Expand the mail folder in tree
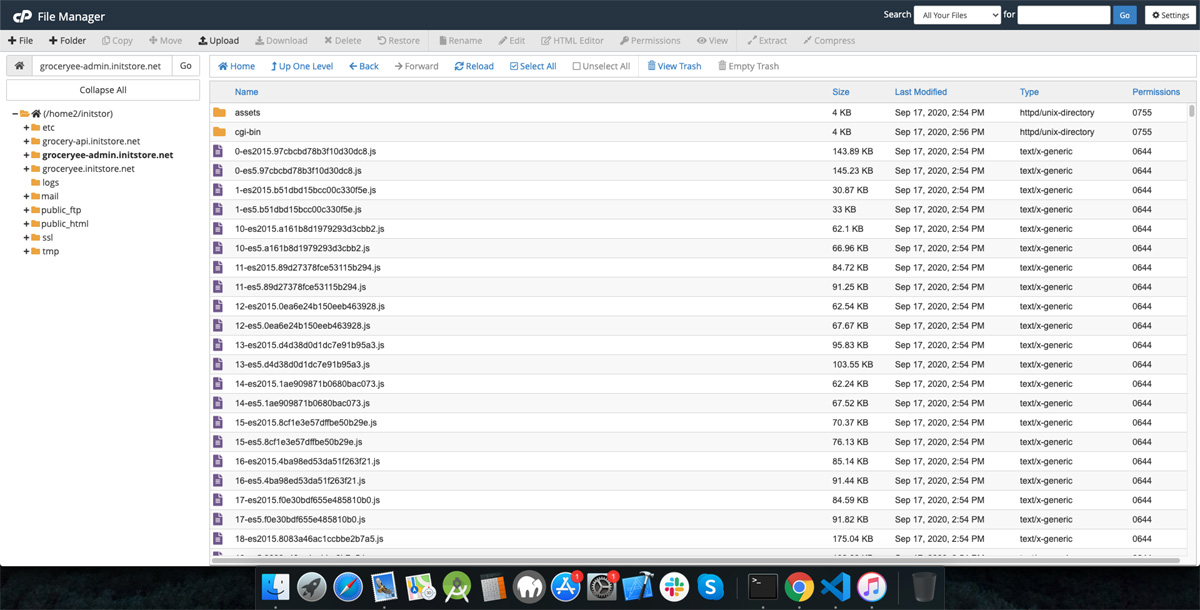 pyautogui.click(x=26, y=197)
